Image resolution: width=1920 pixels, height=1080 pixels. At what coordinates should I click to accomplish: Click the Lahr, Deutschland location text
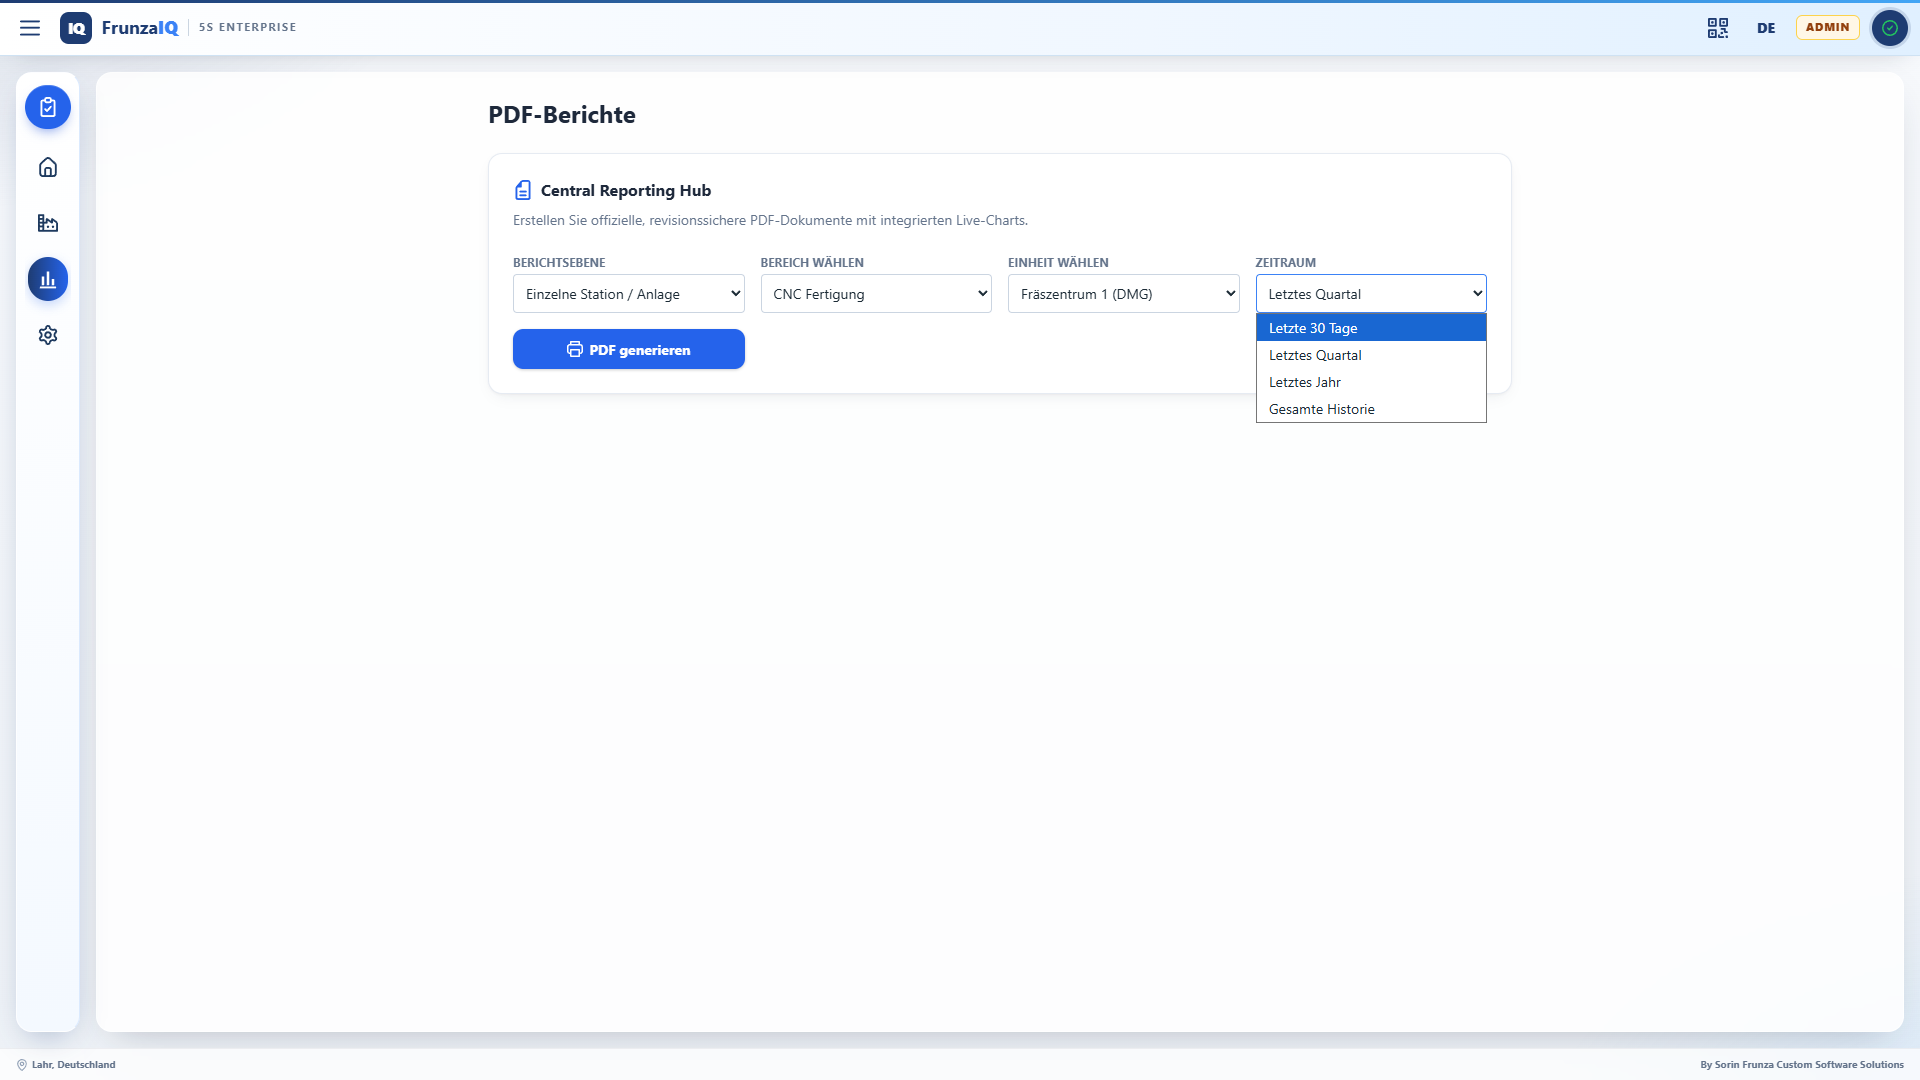coord(73,1065)
